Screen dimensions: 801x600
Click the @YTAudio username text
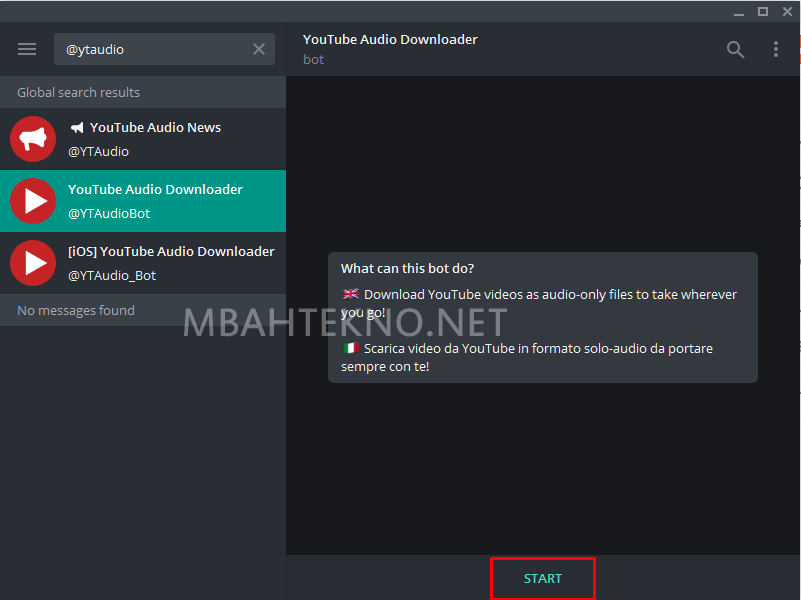click(99, 152)
